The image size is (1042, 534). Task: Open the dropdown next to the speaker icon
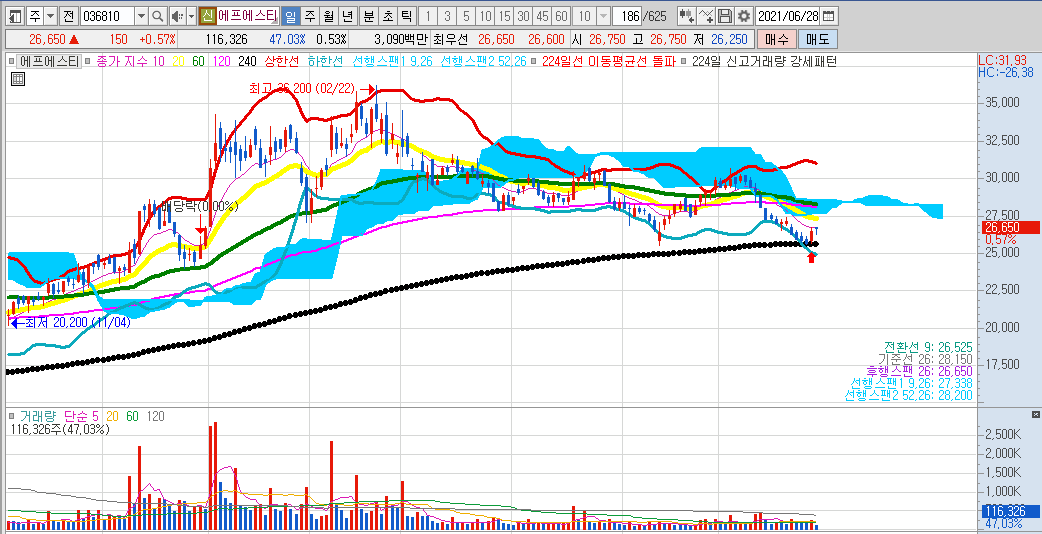[x=191, y=16]
